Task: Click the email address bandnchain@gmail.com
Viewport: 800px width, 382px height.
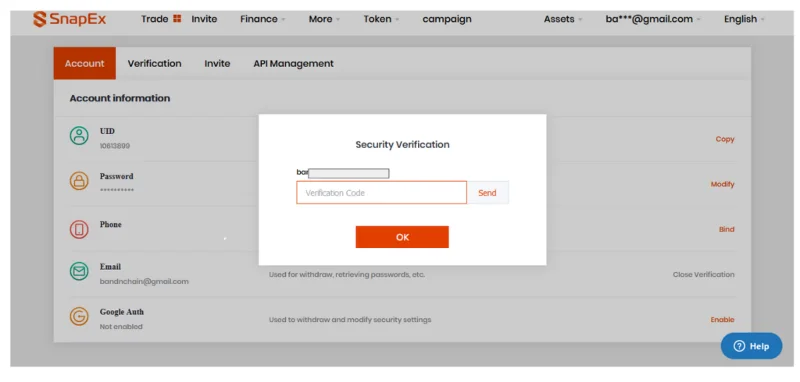Action: tap(144, 282)
